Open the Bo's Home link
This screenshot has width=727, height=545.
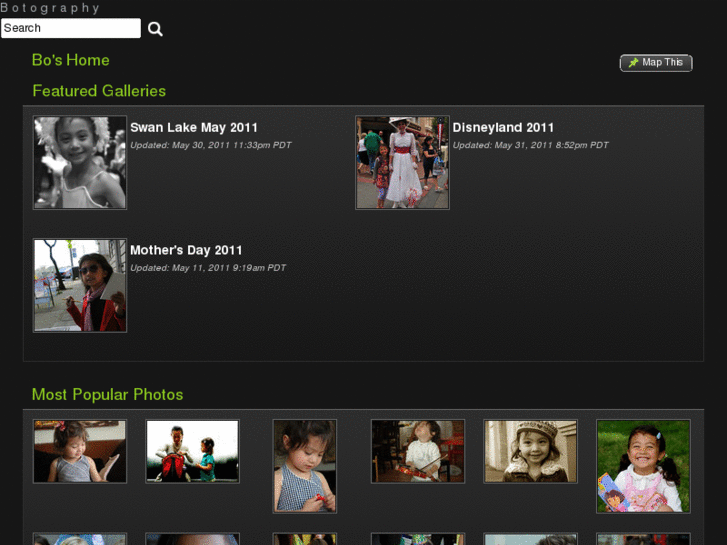tap(70, 60)
